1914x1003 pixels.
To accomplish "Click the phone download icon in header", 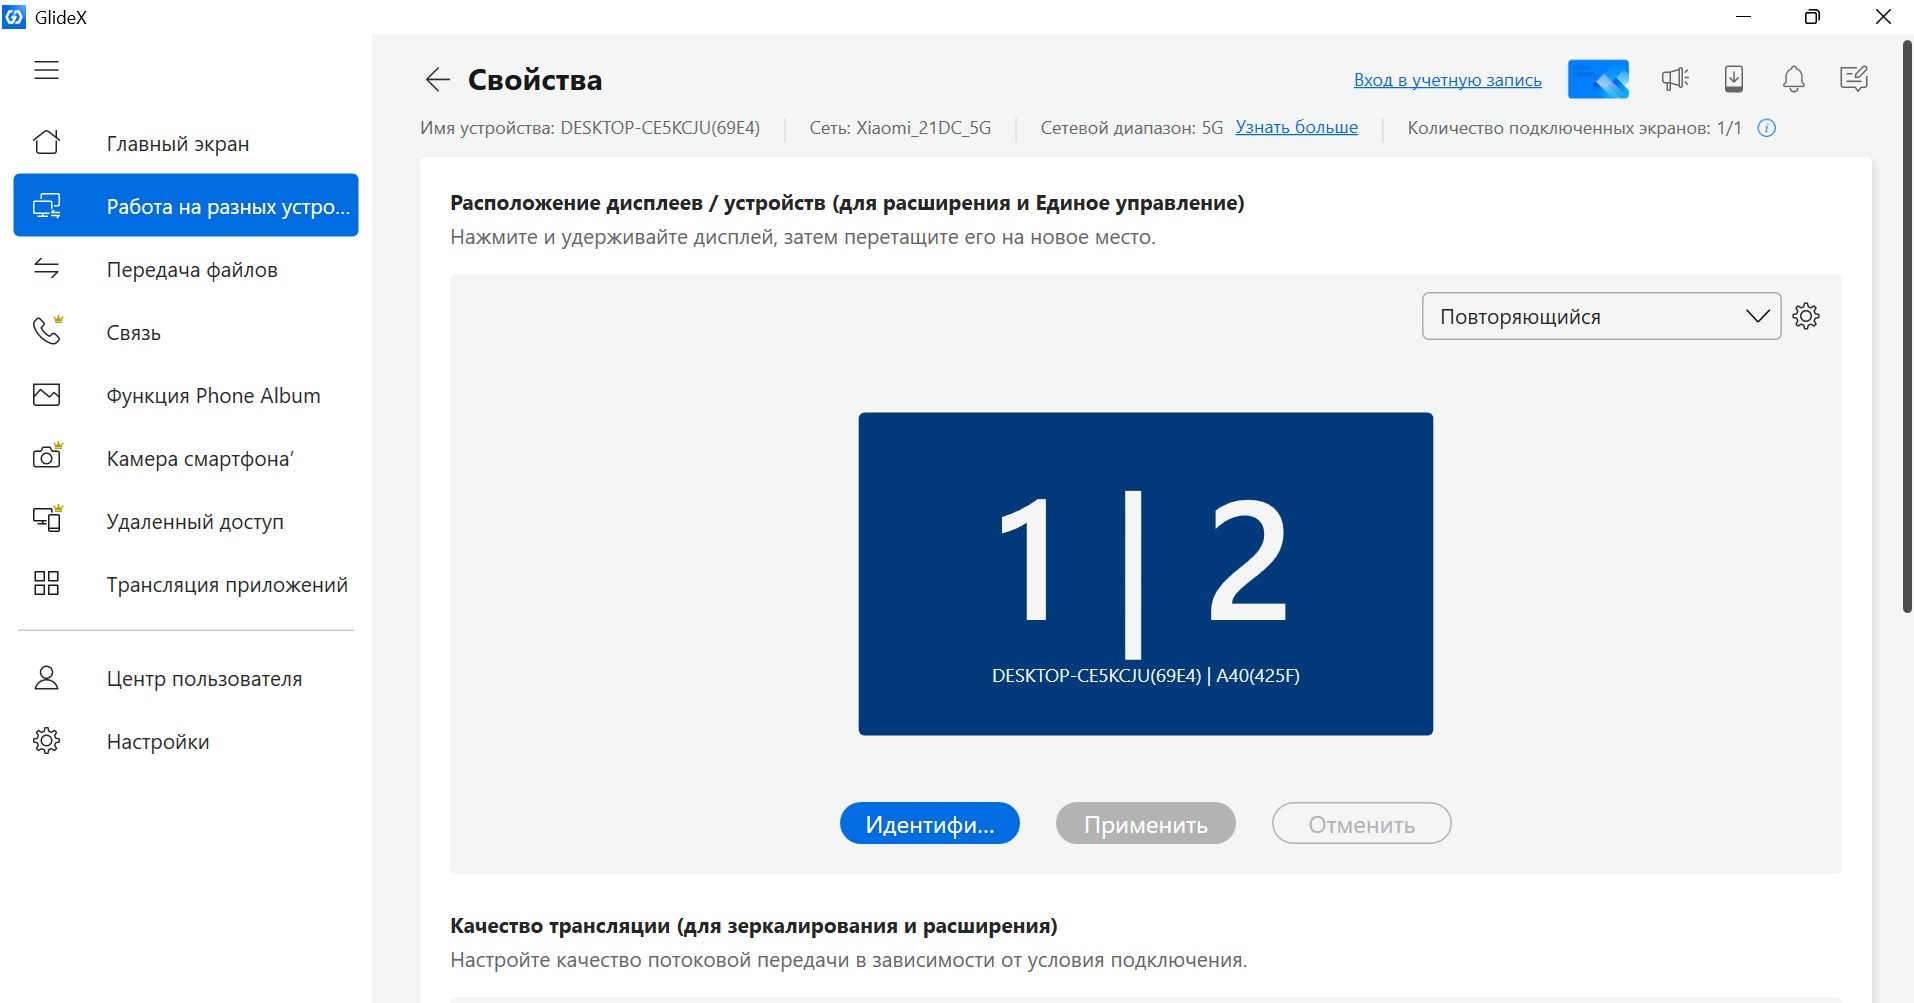I will point(1734,79).
